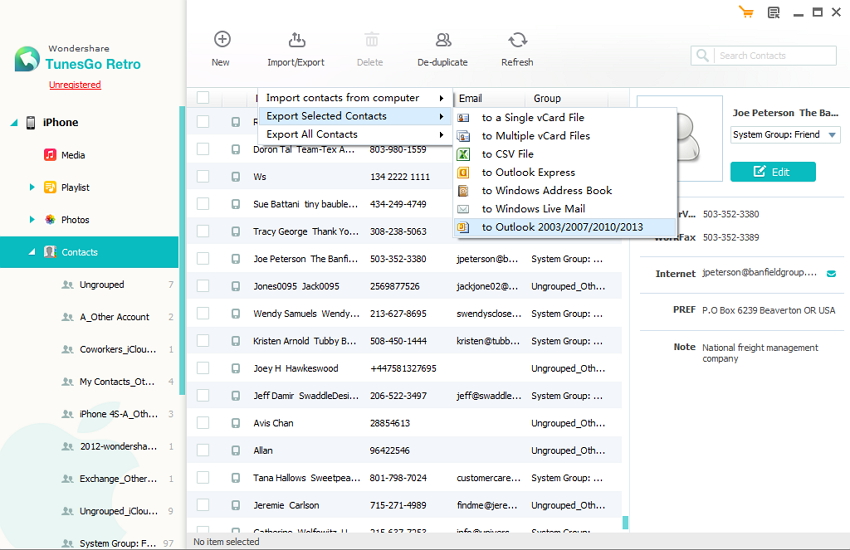Check the box beside Avis Chan
The height and width of the screenshot is (550, 850).
[x=203, y=423]
